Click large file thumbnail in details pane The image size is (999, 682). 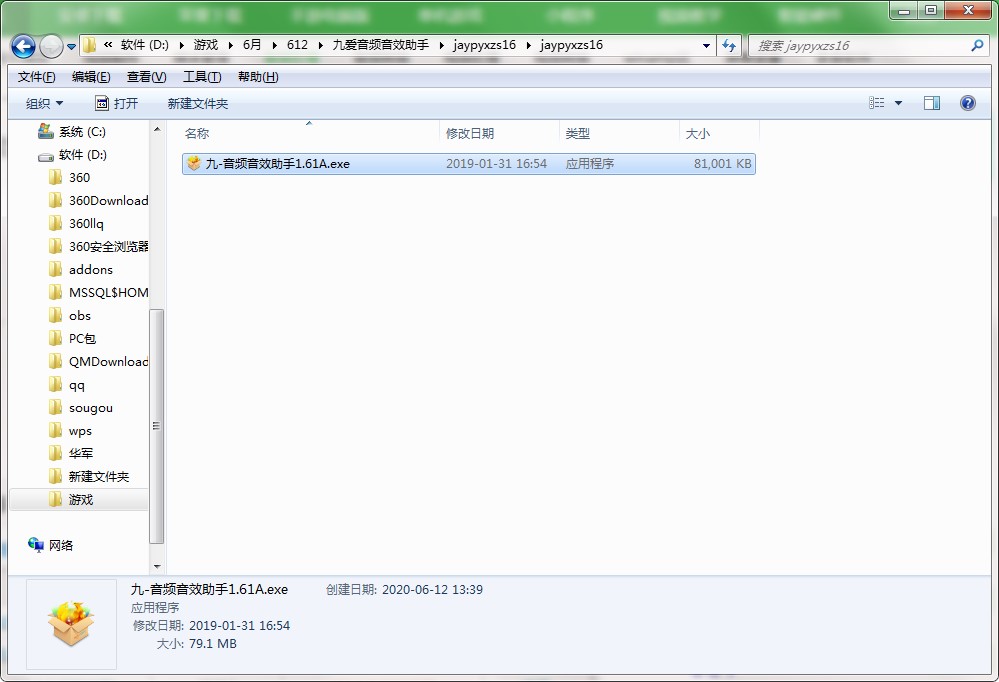[x=71, y=623]
